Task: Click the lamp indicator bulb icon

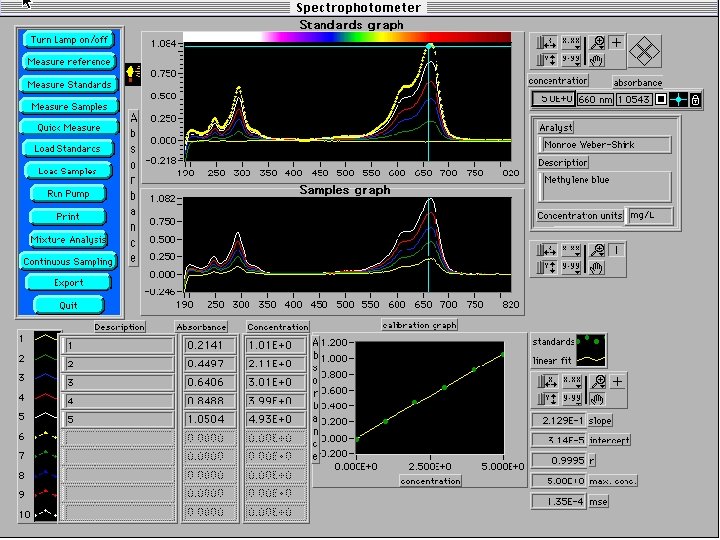Action: 130,72
